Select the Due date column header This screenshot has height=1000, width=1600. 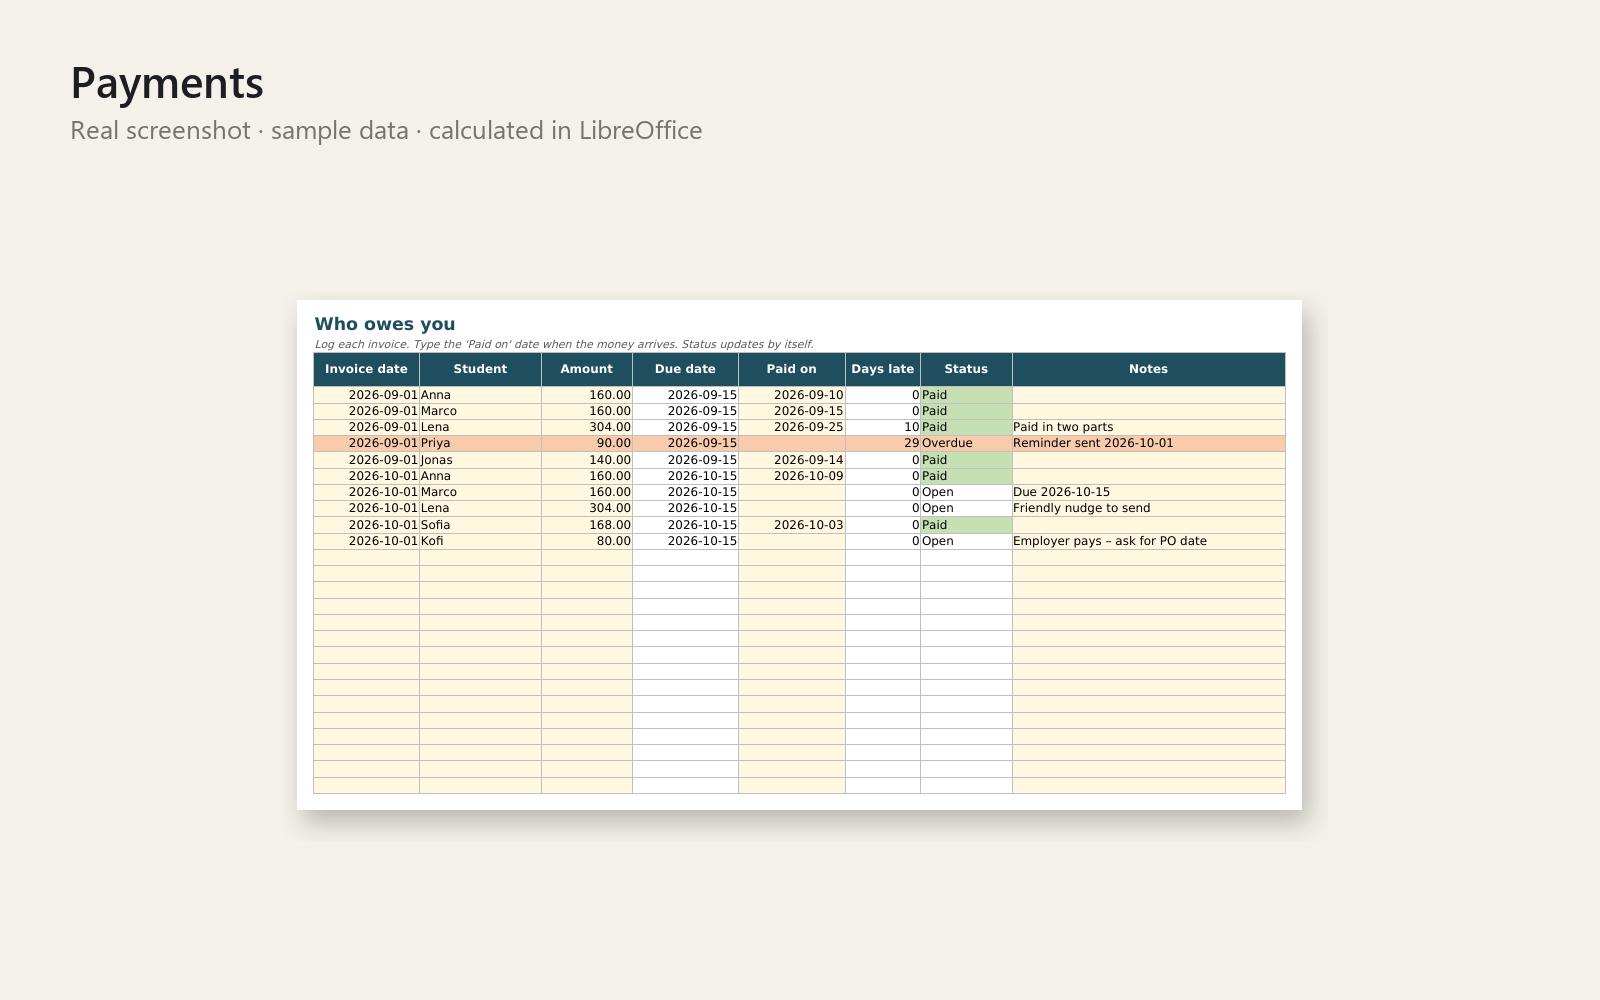pyautogui.click(x=685, y=369)
